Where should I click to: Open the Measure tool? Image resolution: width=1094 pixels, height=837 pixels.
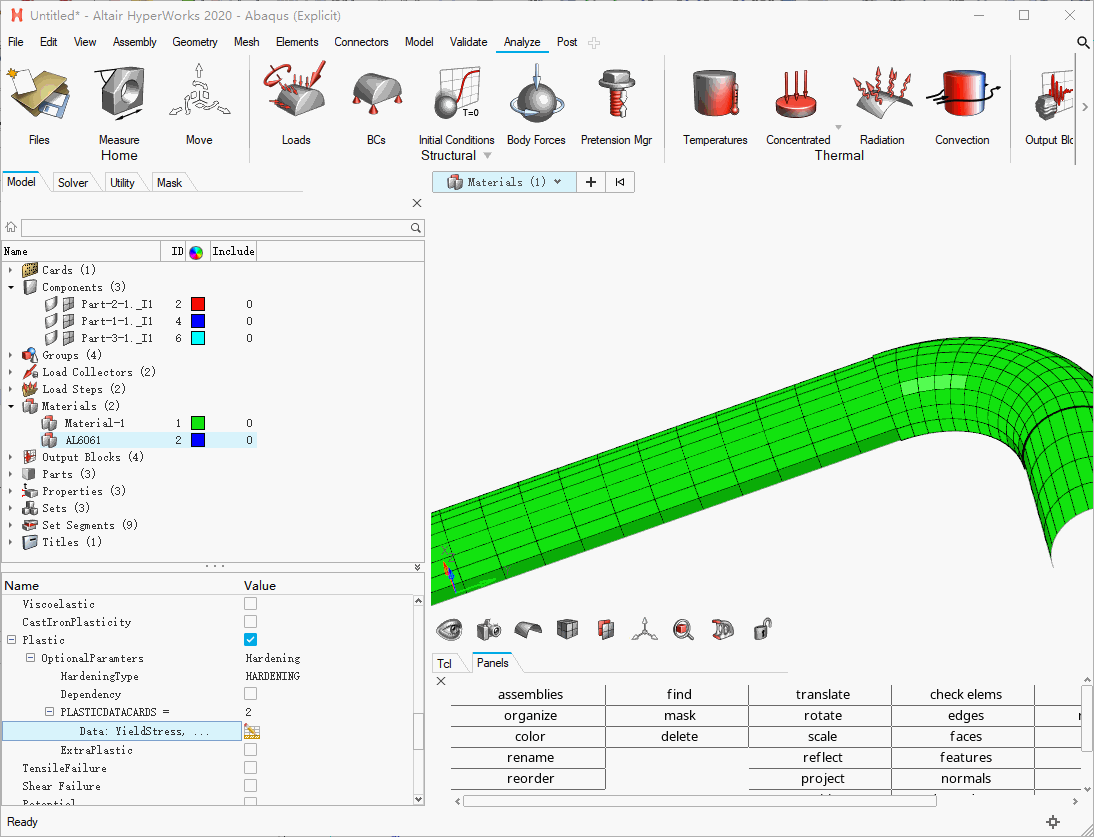pos(119,94)
